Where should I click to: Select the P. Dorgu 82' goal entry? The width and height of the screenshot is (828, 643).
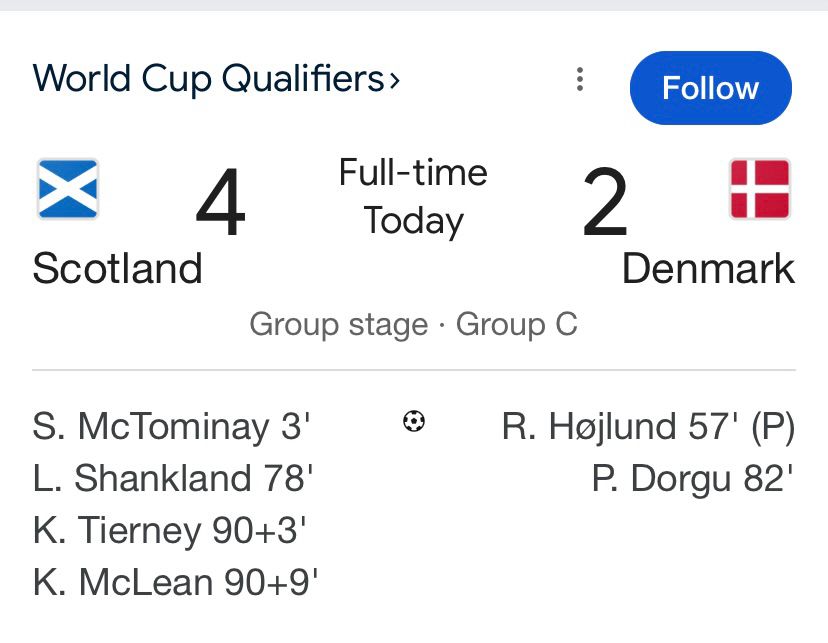692,479
